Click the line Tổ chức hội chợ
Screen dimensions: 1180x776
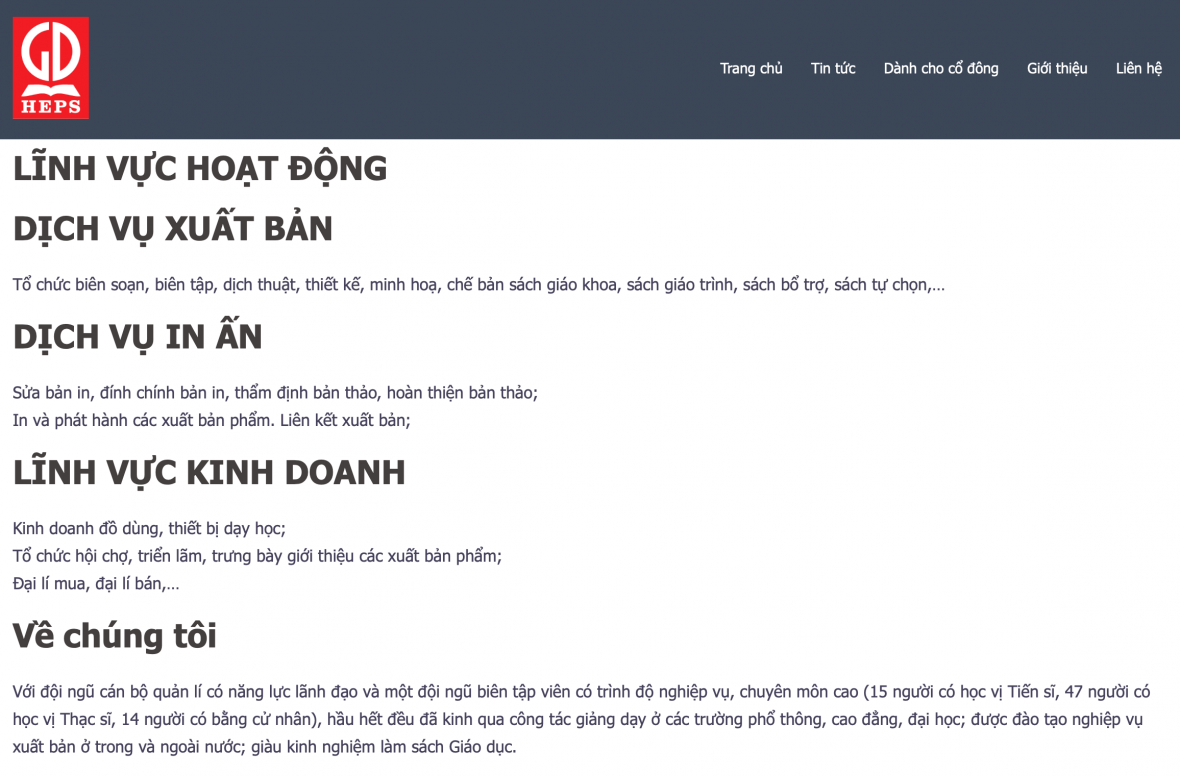[257, 556]
